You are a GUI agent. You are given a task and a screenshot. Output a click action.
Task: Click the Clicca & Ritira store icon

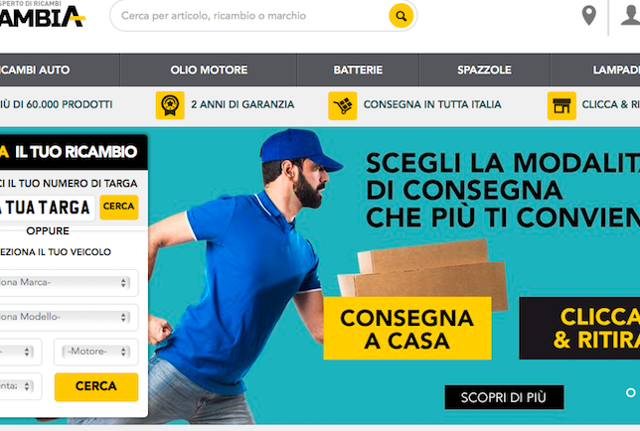point(562,106)
